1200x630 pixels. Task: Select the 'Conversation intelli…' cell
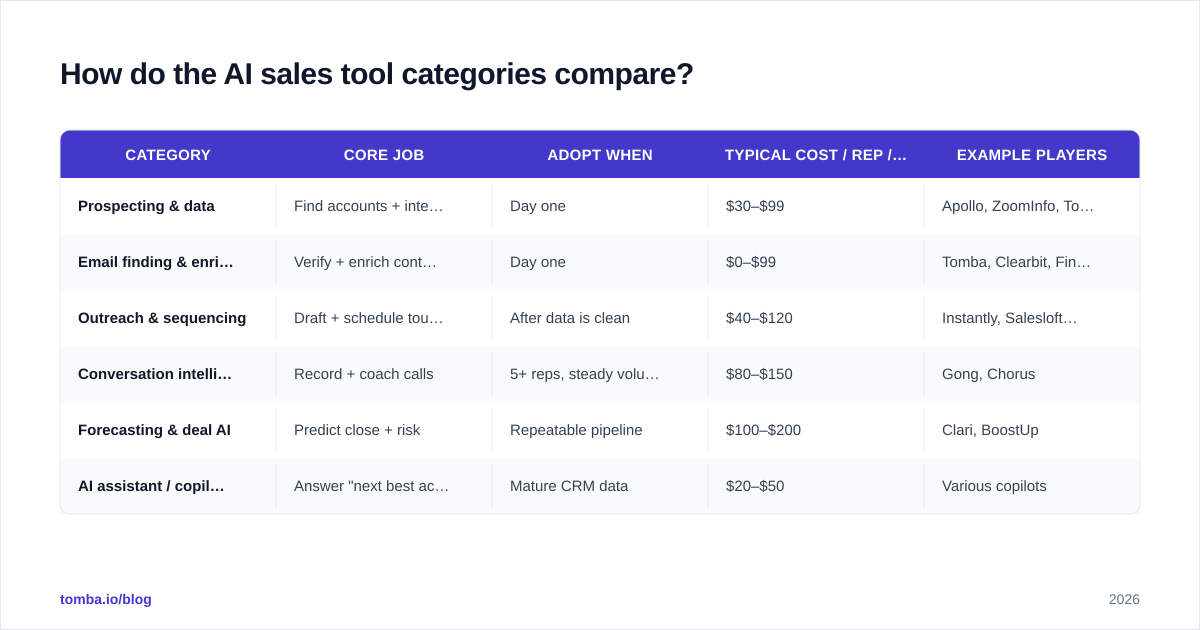coord(168,374)
